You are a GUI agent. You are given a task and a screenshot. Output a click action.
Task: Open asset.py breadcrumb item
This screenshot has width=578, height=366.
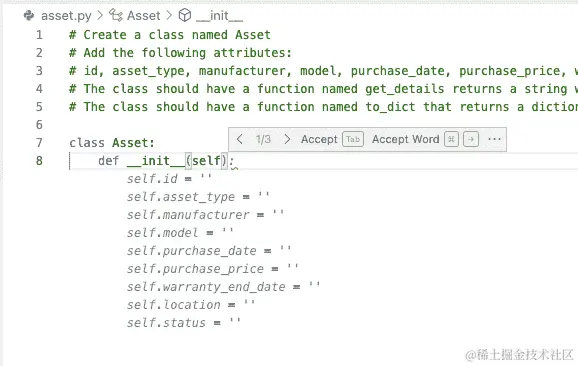click(x=66, y=16)
